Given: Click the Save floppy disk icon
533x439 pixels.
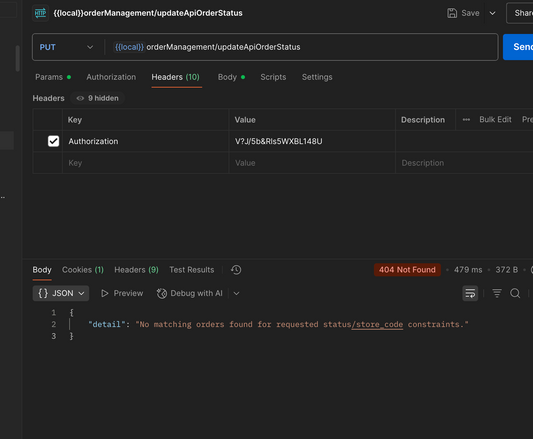Looking at the screenshot, I should click(x=452, y=13).
